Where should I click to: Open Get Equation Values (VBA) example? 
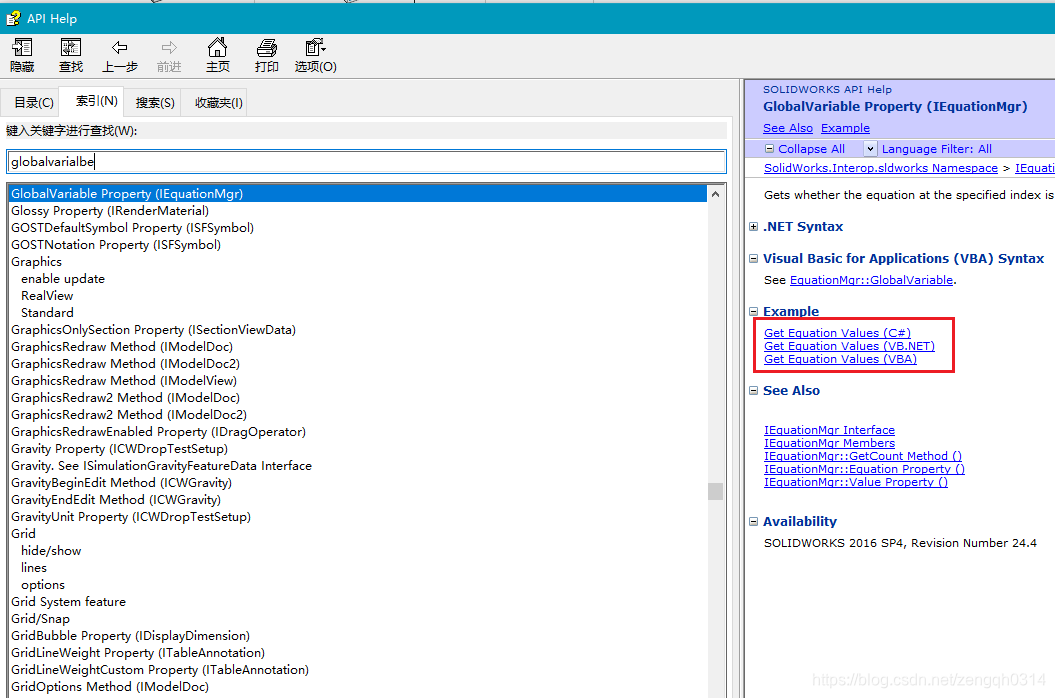click(x=840, y=359)
